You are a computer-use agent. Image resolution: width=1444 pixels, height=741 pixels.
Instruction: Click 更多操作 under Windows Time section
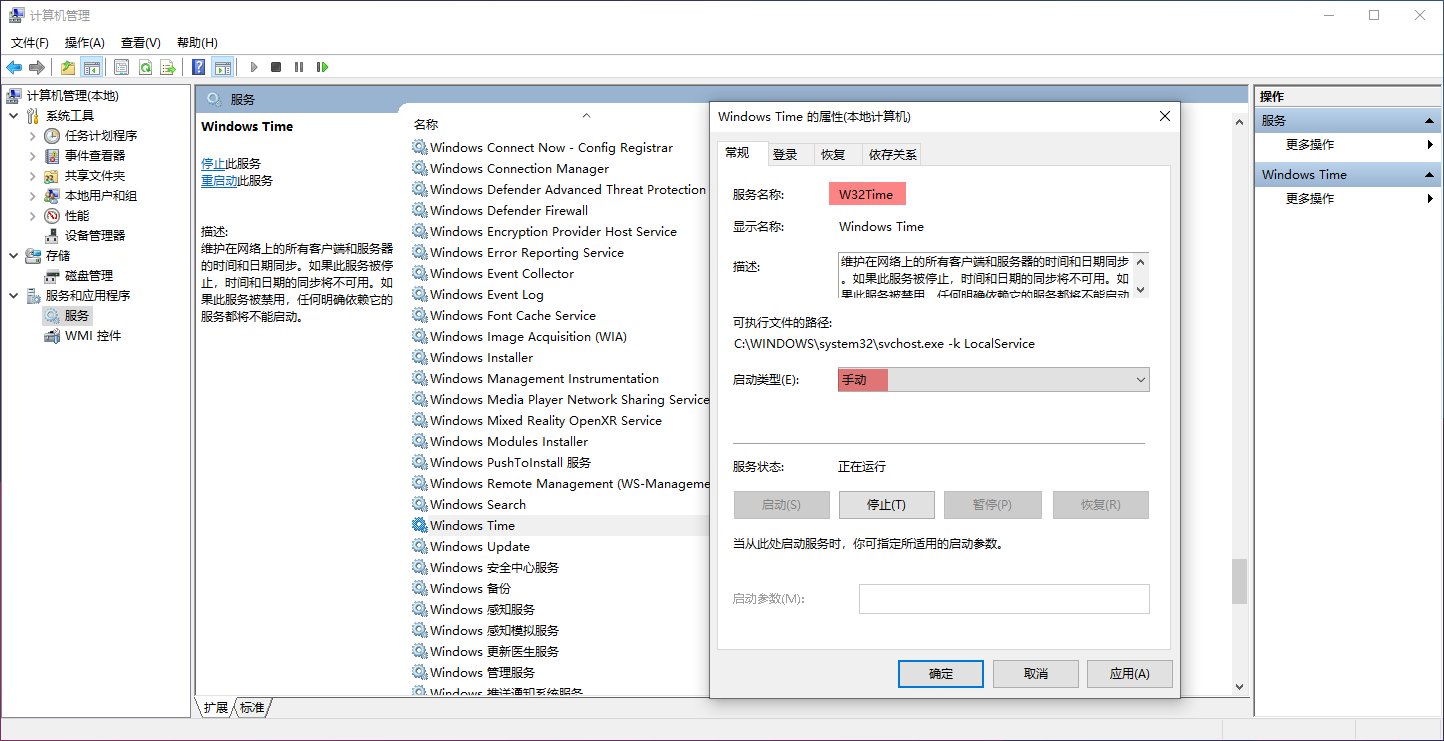[x=1310, y=199]
